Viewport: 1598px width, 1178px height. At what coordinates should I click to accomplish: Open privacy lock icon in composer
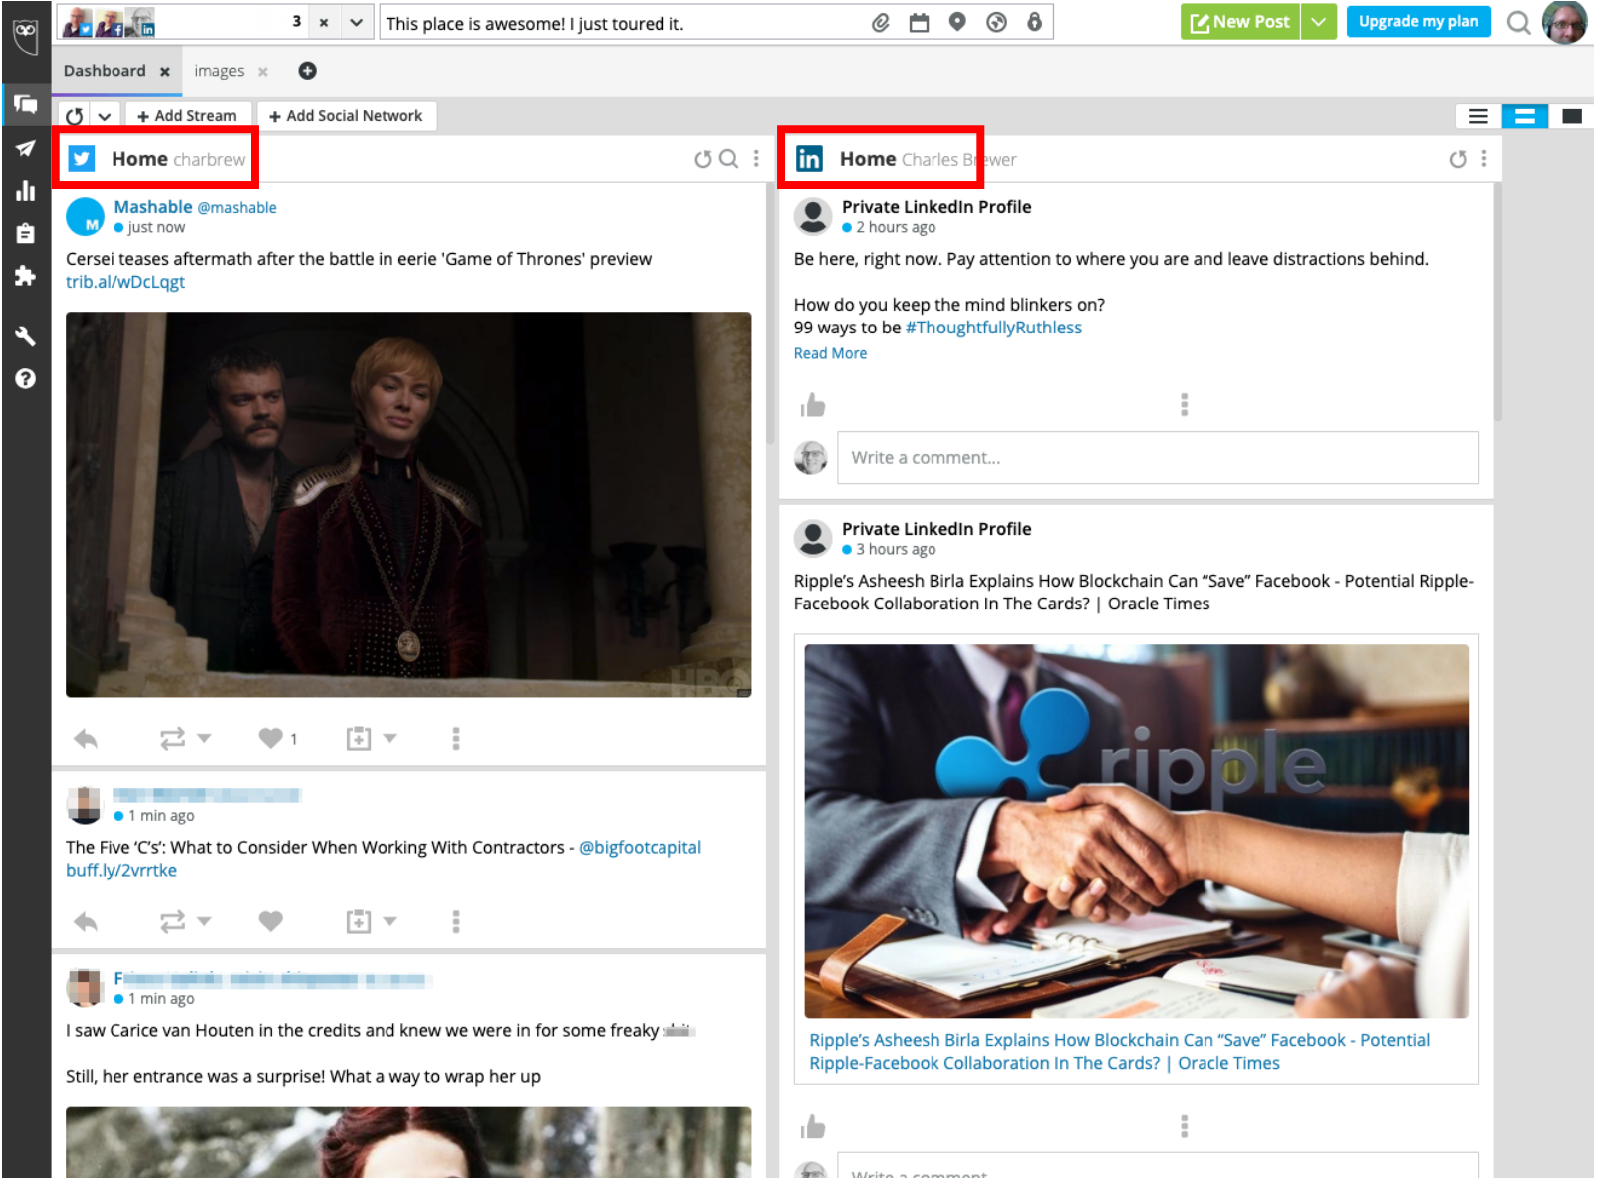[1034, 22]
